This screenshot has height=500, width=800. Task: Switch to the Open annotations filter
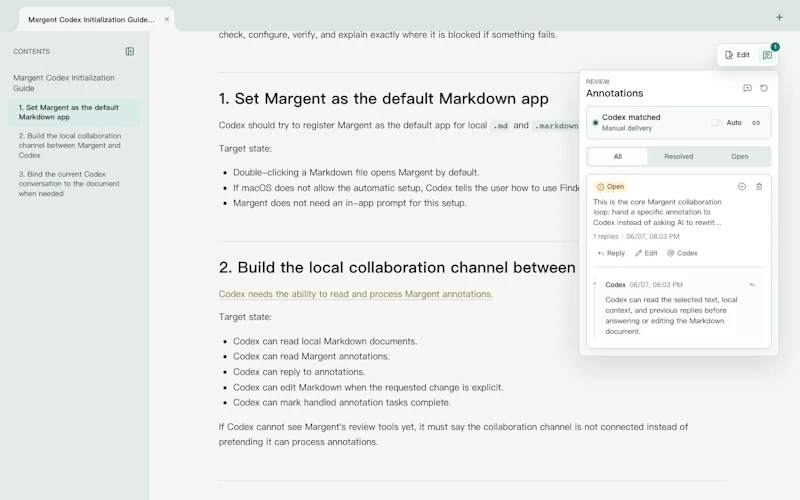[739, 157]
